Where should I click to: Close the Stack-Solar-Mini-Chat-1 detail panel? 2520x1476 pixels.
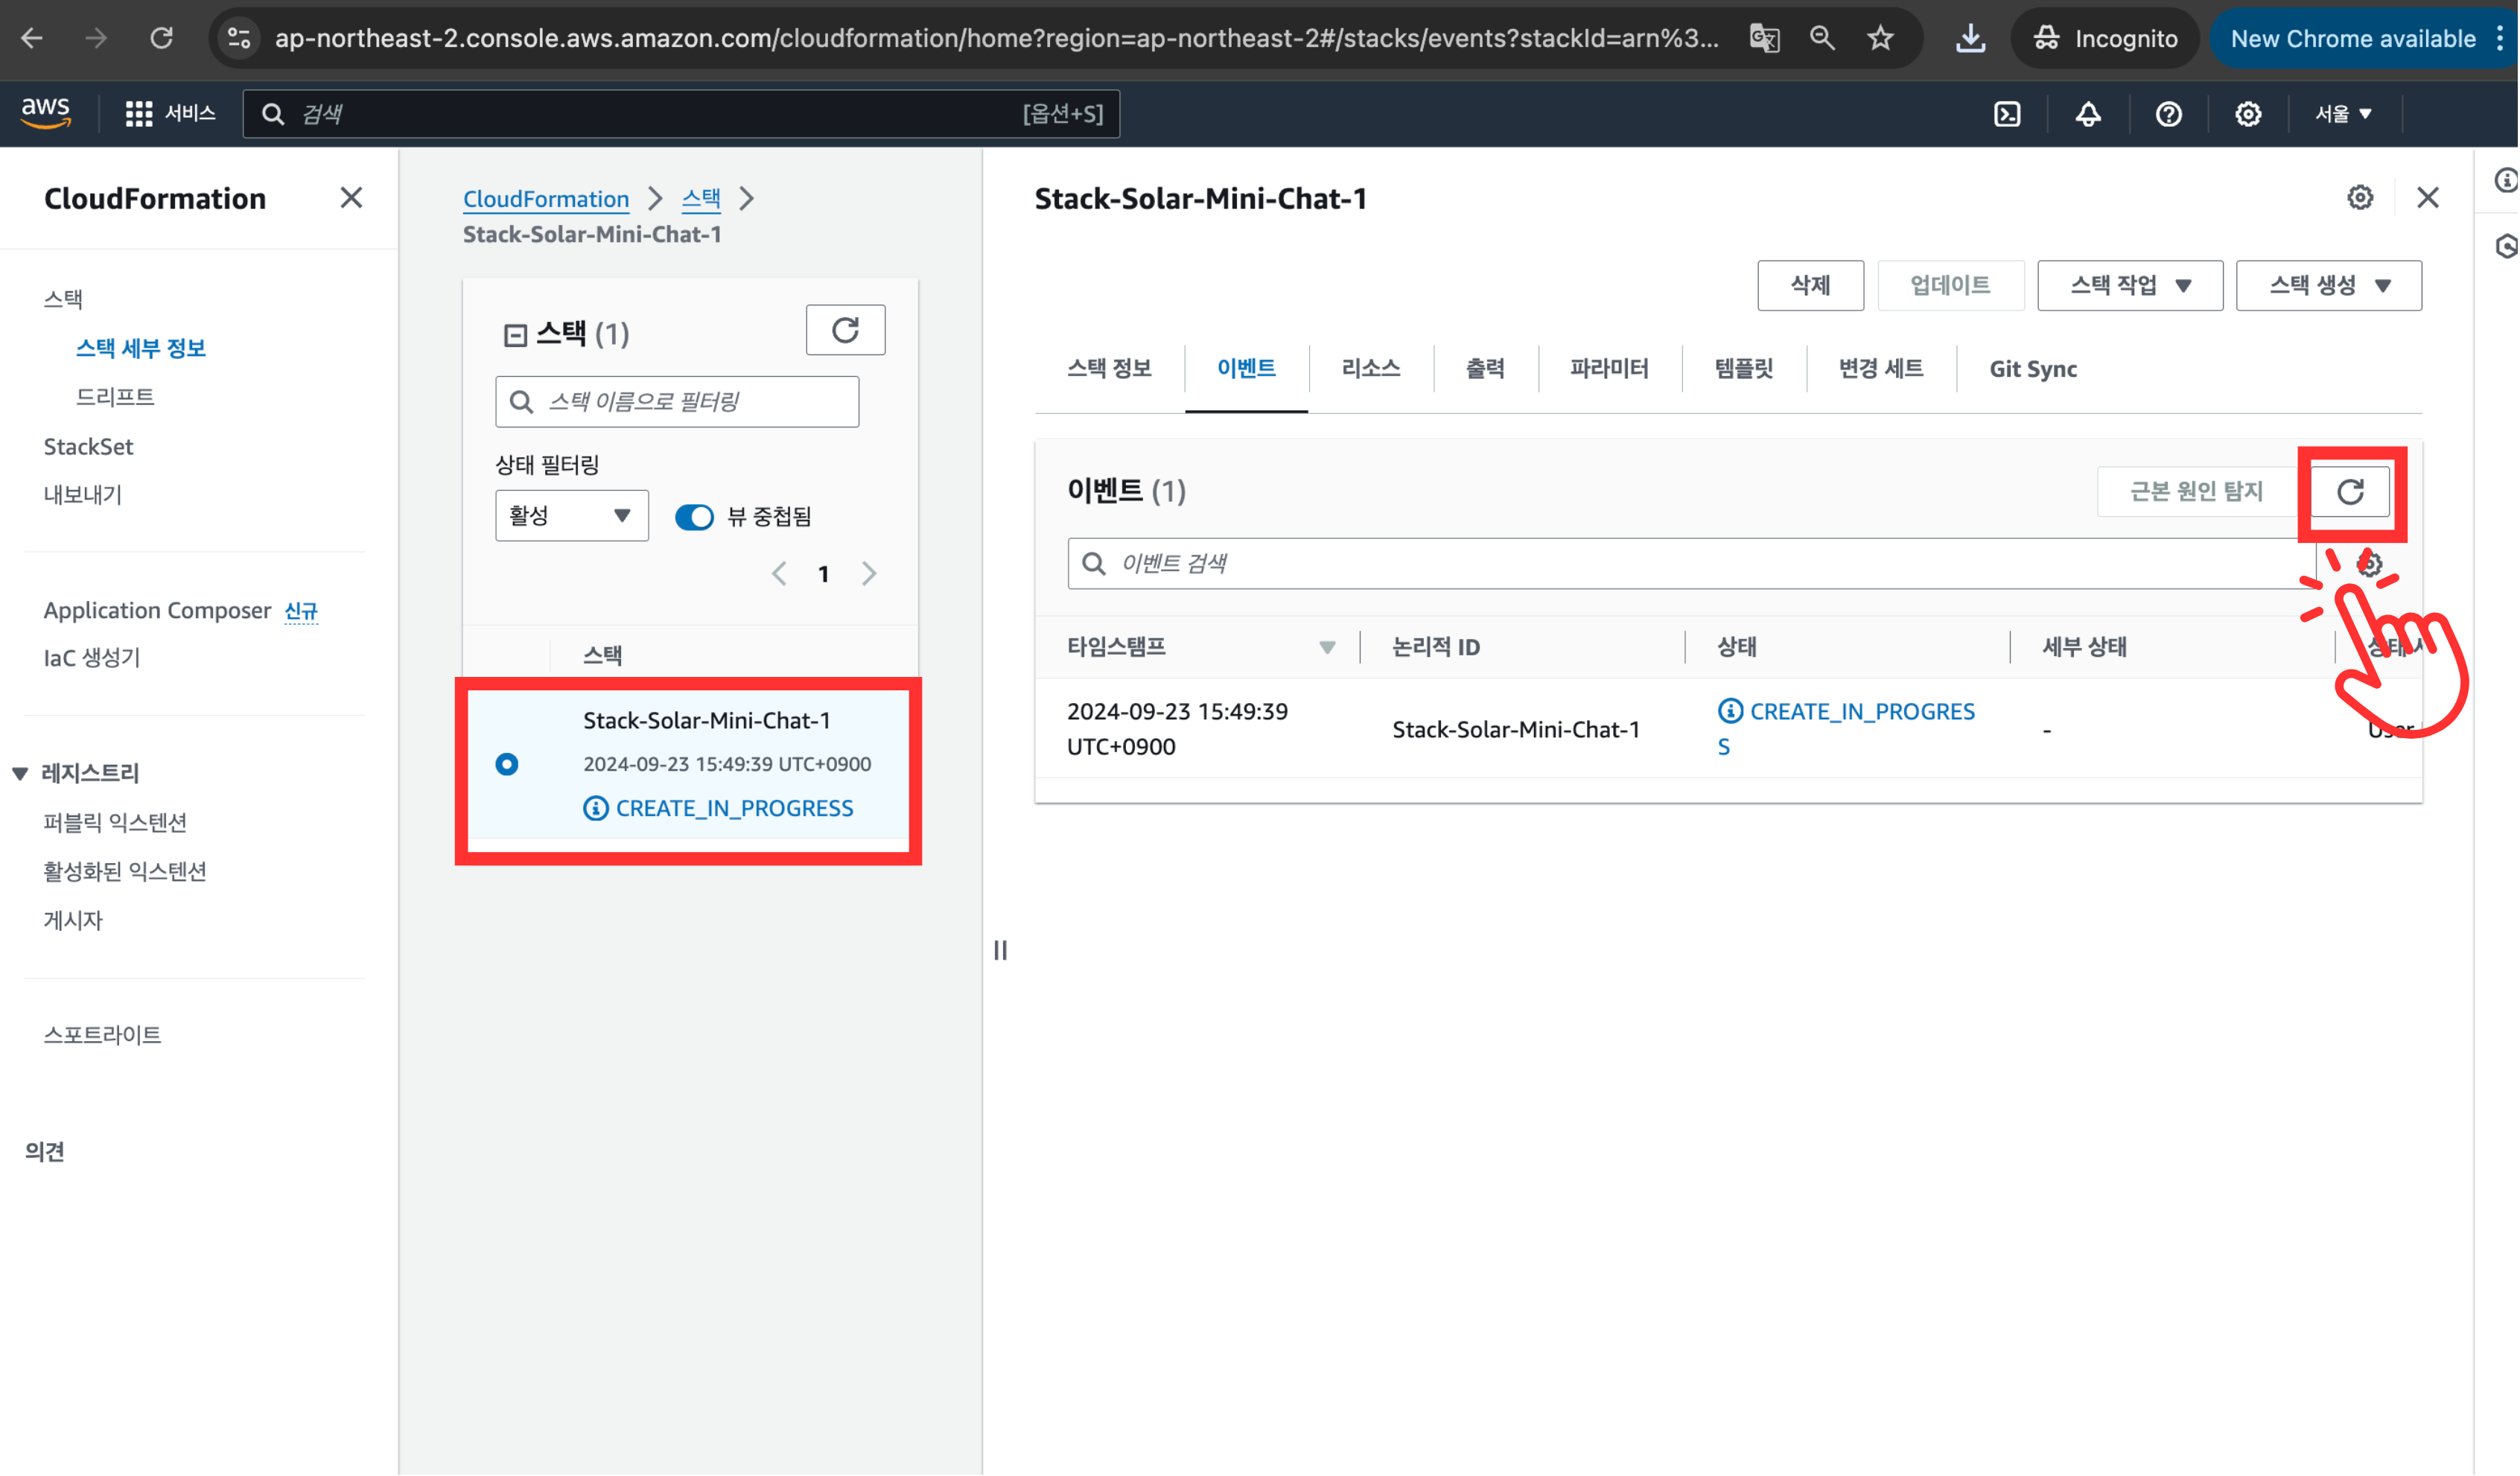[2429, 198]
